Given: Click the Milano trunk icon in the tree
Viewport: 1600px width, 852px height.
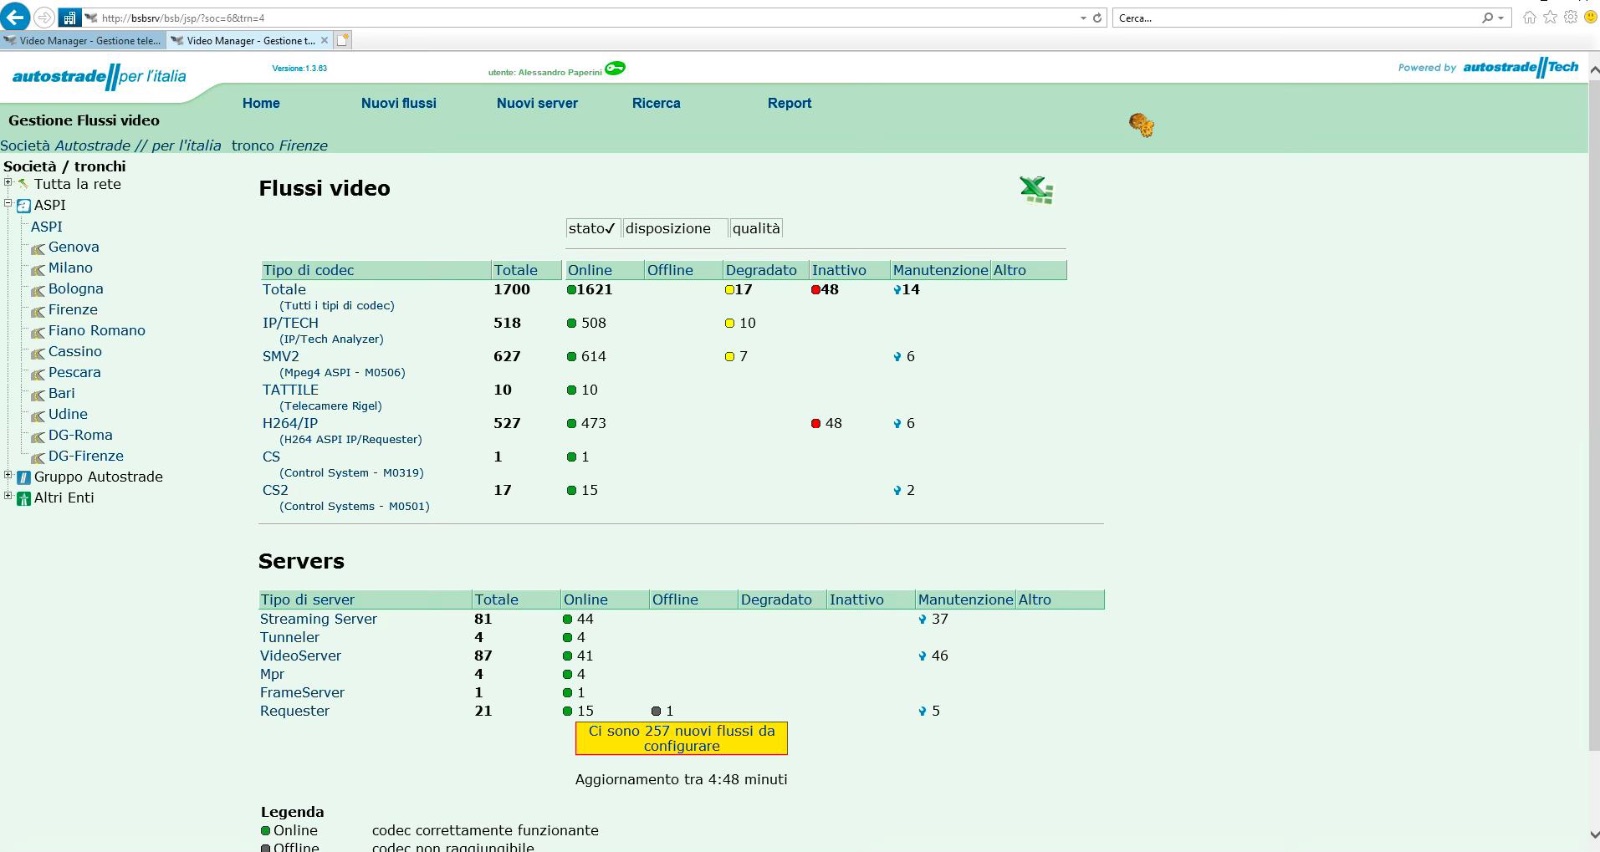Looking at the screenshot, I should pos(38,270).
